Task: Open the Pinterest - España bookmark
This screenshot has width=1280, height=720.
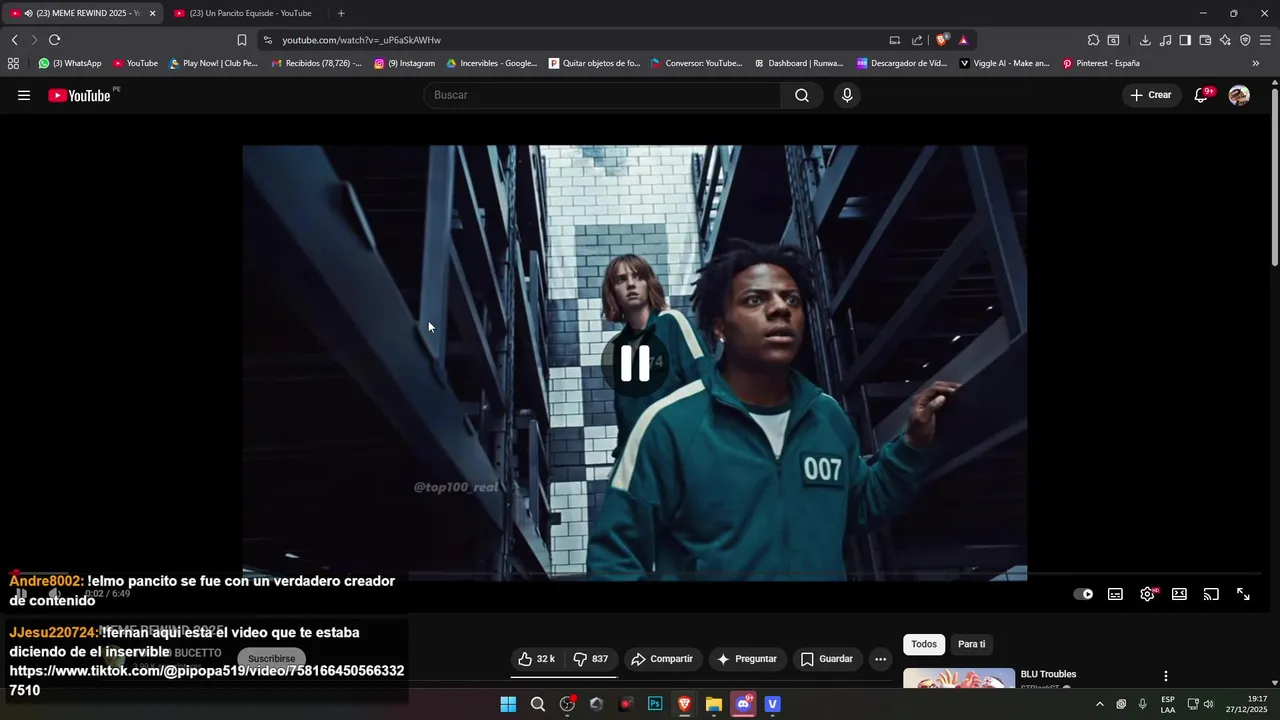Action: coord(1101,63)
